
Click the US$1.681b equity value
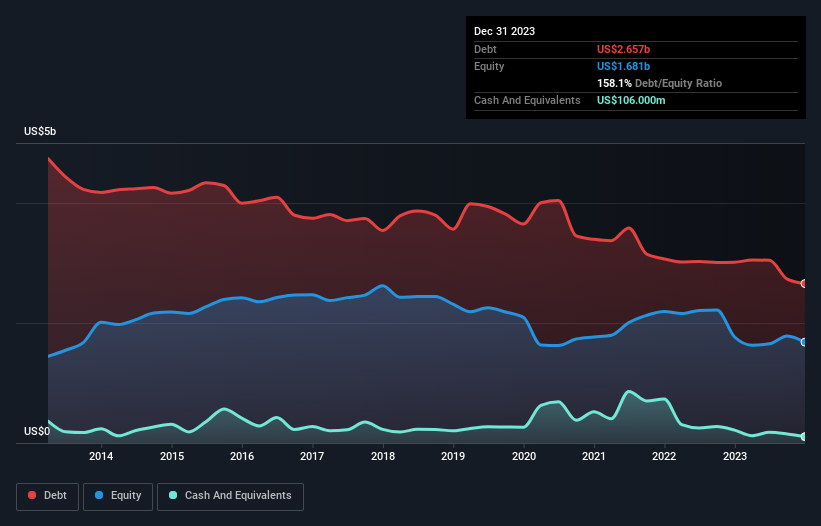[x=623, y=66]
